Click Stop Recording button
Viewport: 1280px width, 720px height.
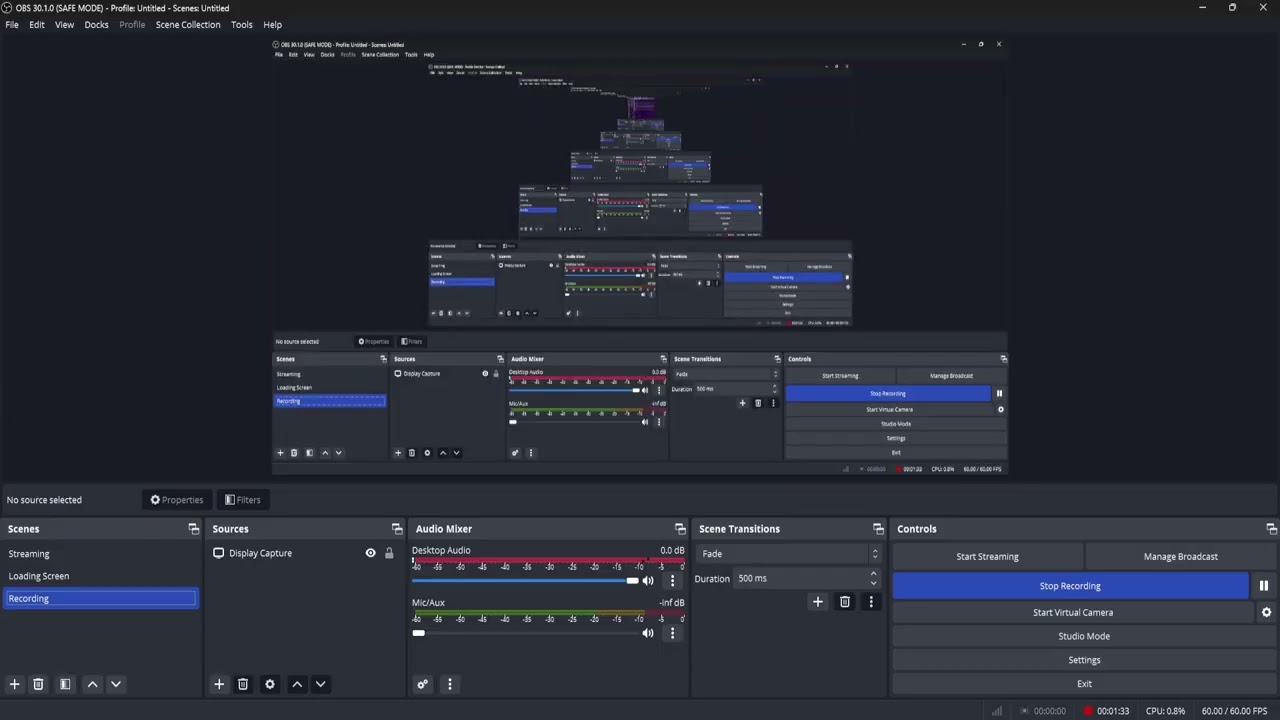(x=1070, y=586)
